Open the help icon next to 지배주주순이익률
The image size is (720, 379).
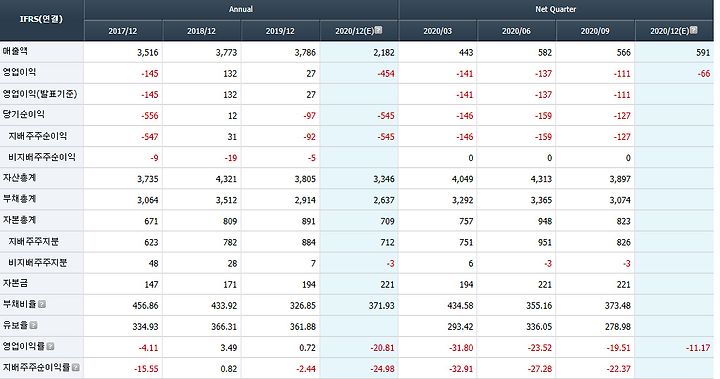pyautogui.click(x=76, y=368)
